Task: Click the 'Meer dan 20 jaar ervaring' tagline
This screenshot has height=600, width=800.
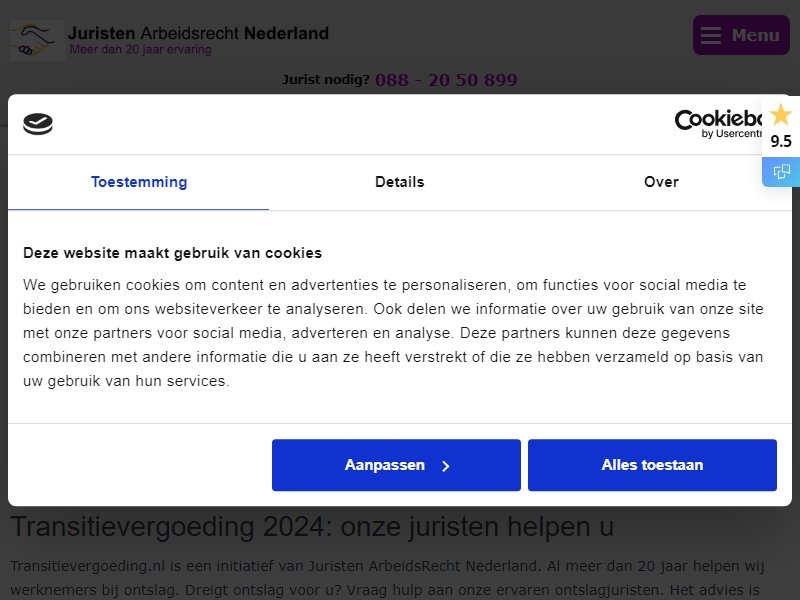Action: [140, 49]
